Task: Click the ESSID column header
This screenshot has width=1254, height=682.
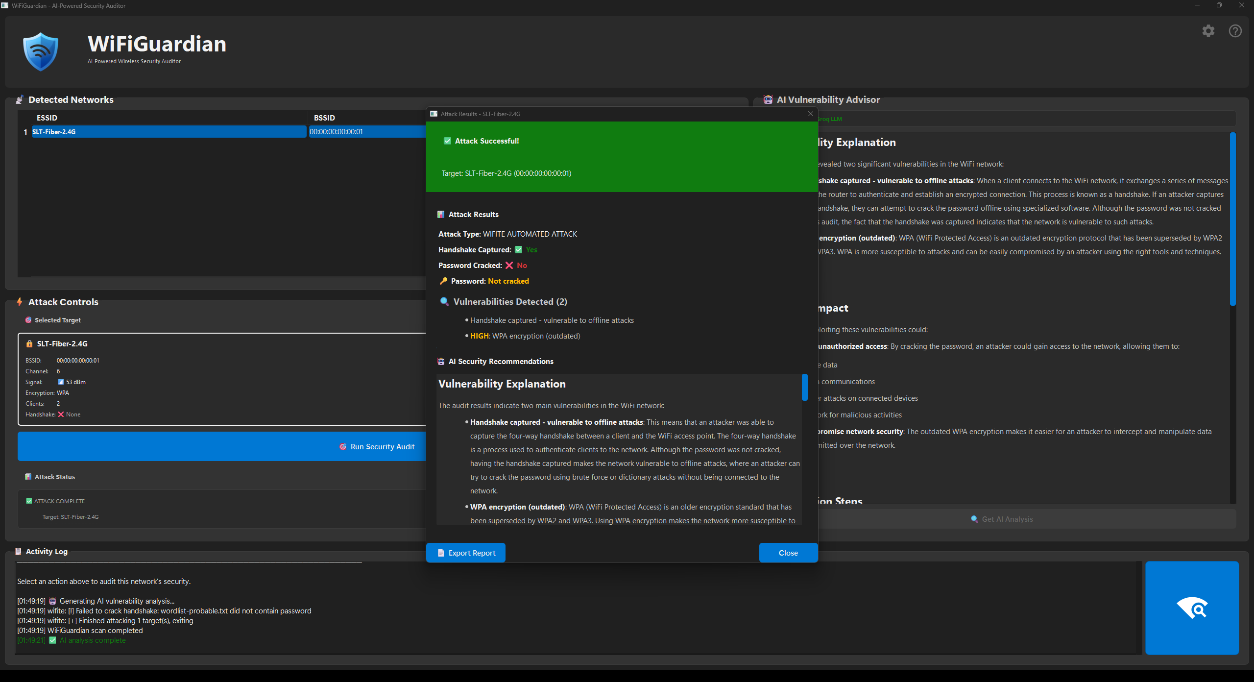Action: (x=47, y=118)
